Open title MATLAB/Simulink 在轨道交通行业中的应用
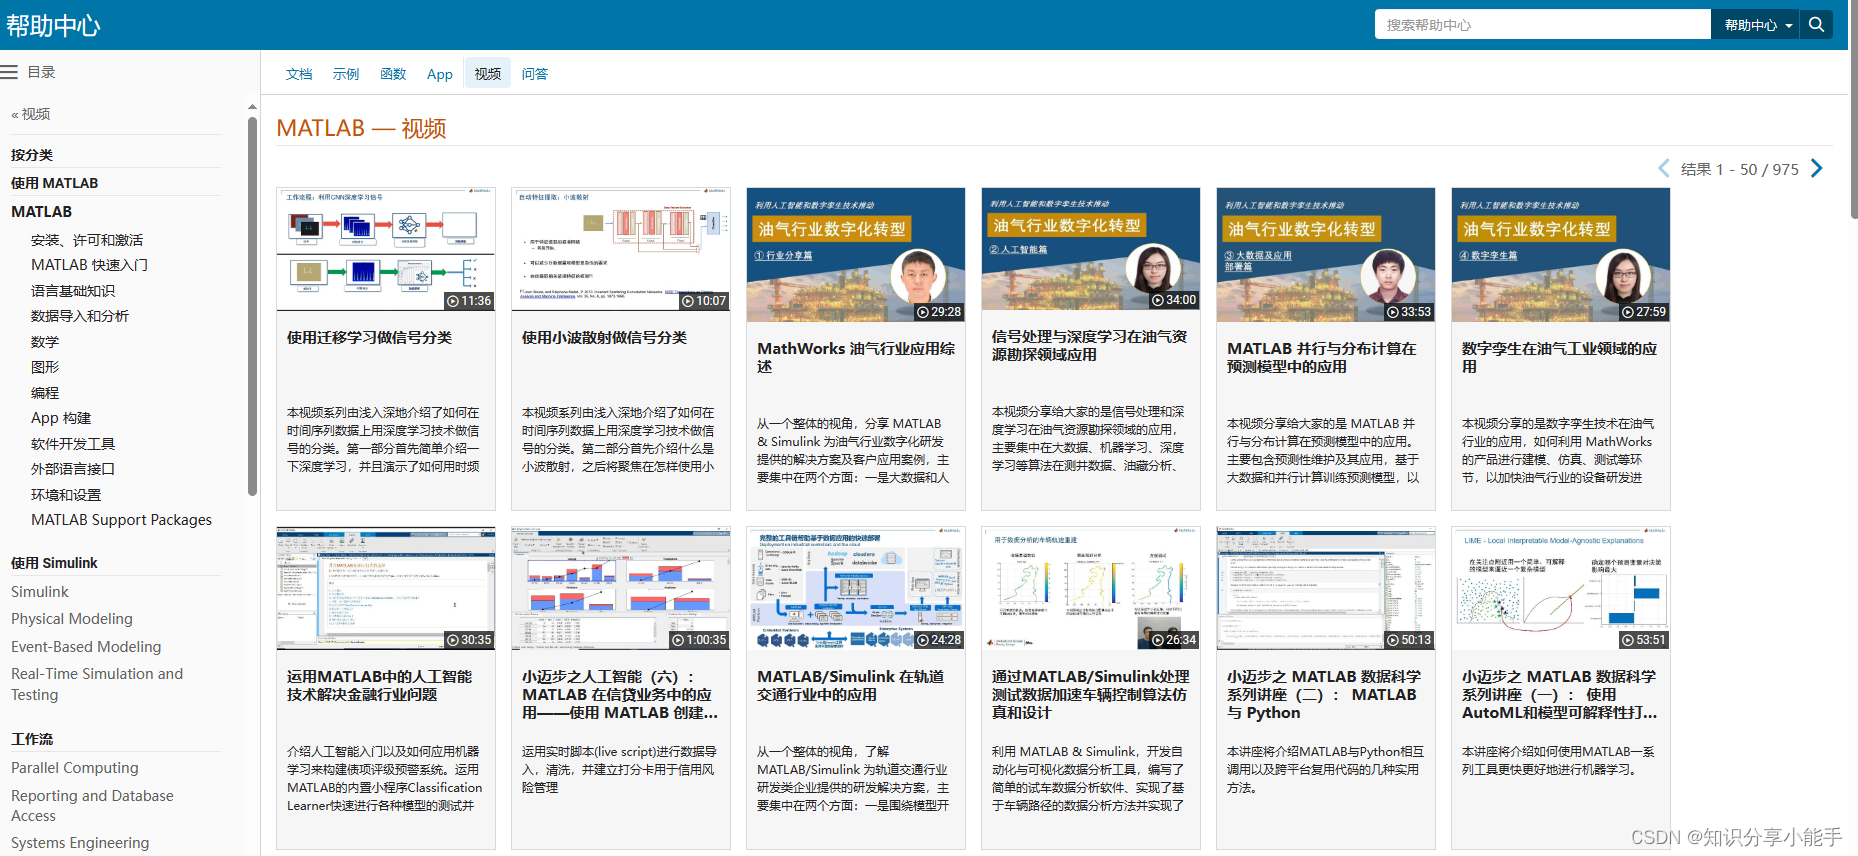 pyautogui.click(x=850, y=686)
